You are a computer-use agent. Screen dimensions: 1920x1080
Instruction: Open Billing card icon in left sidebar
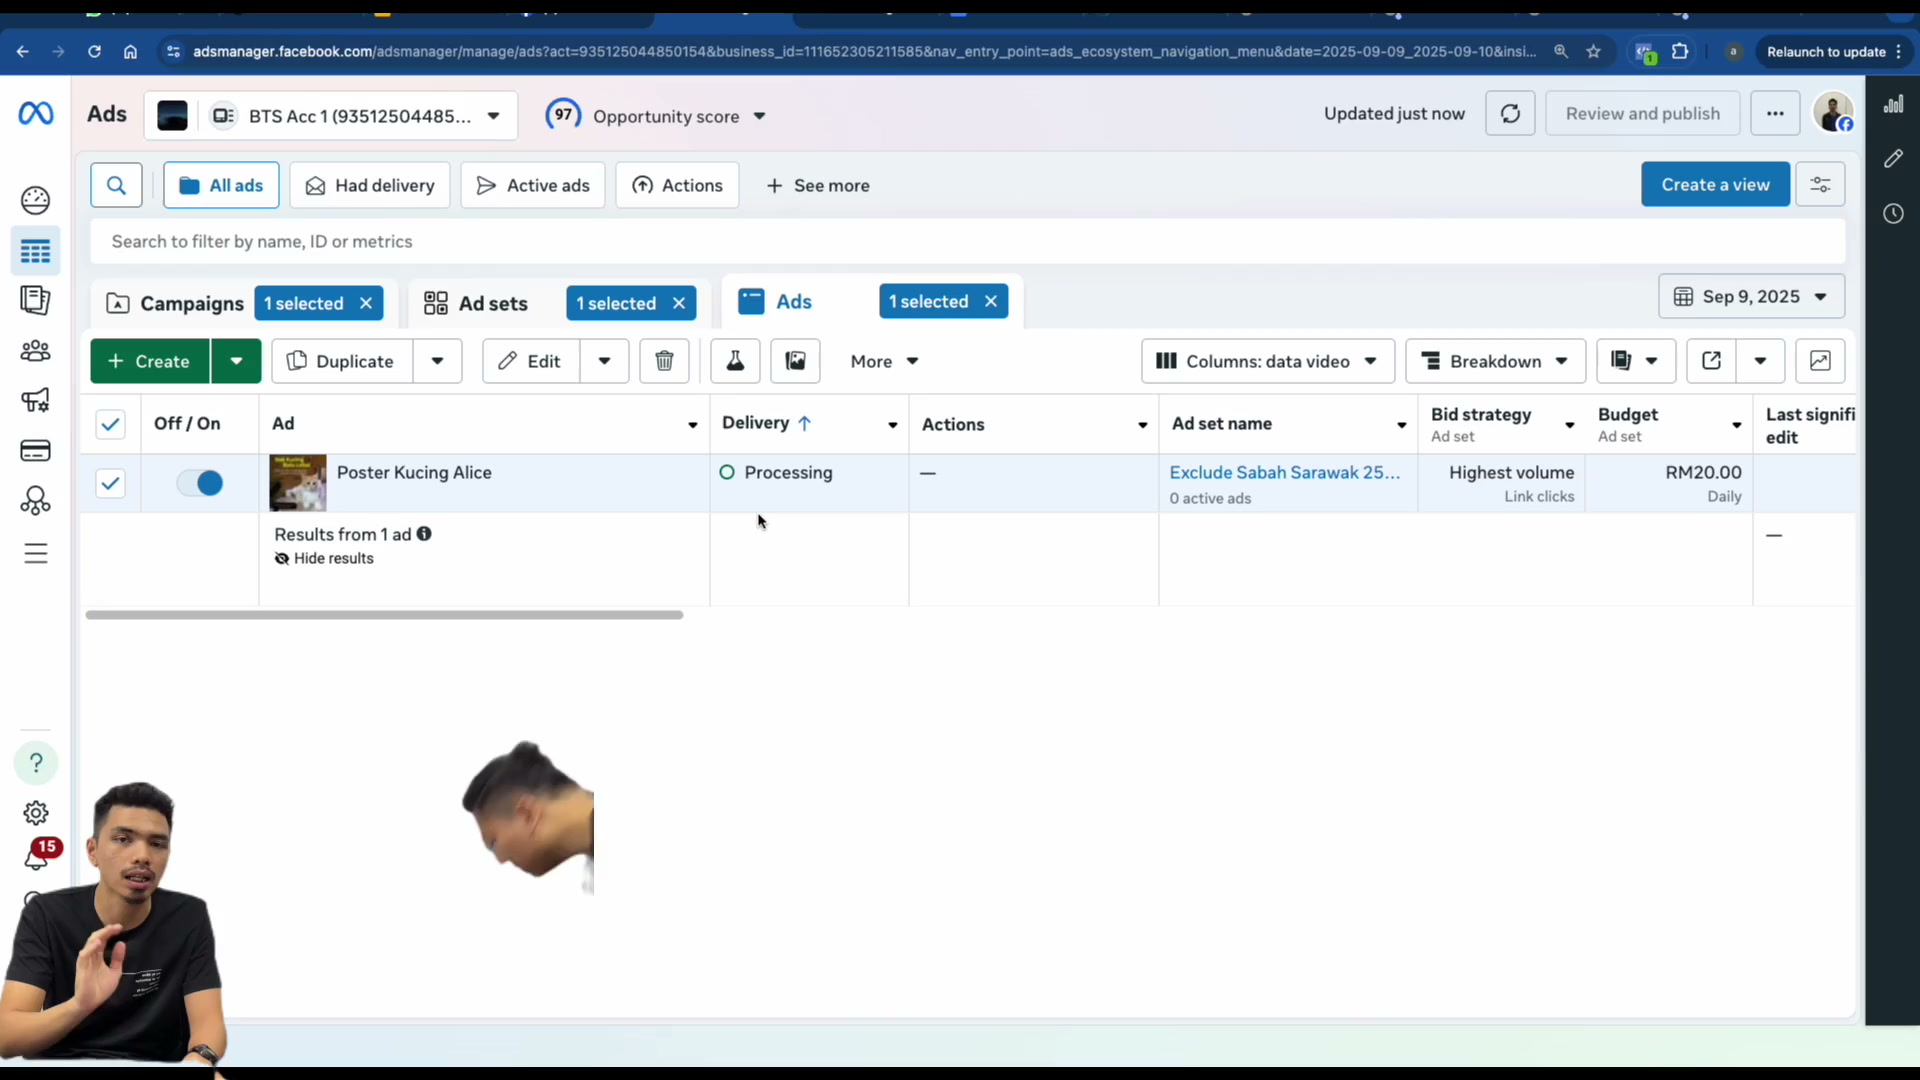35,451
